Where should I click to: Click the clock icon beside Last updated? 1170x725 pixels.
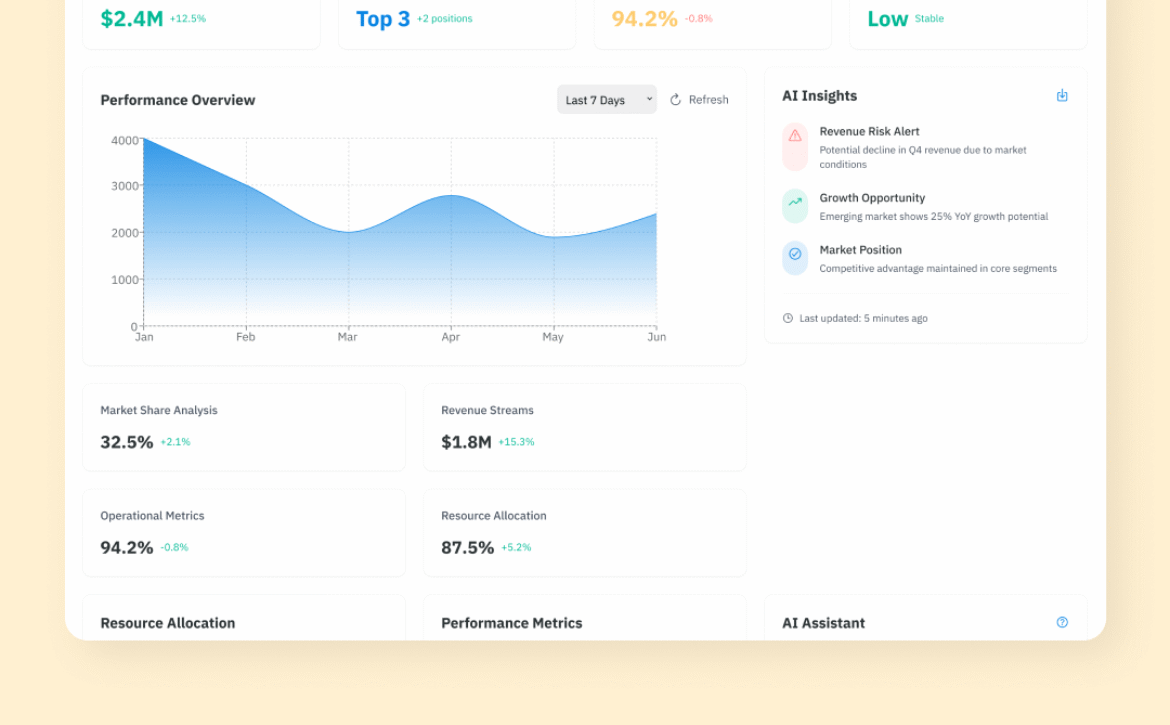(x=788, y=318)
